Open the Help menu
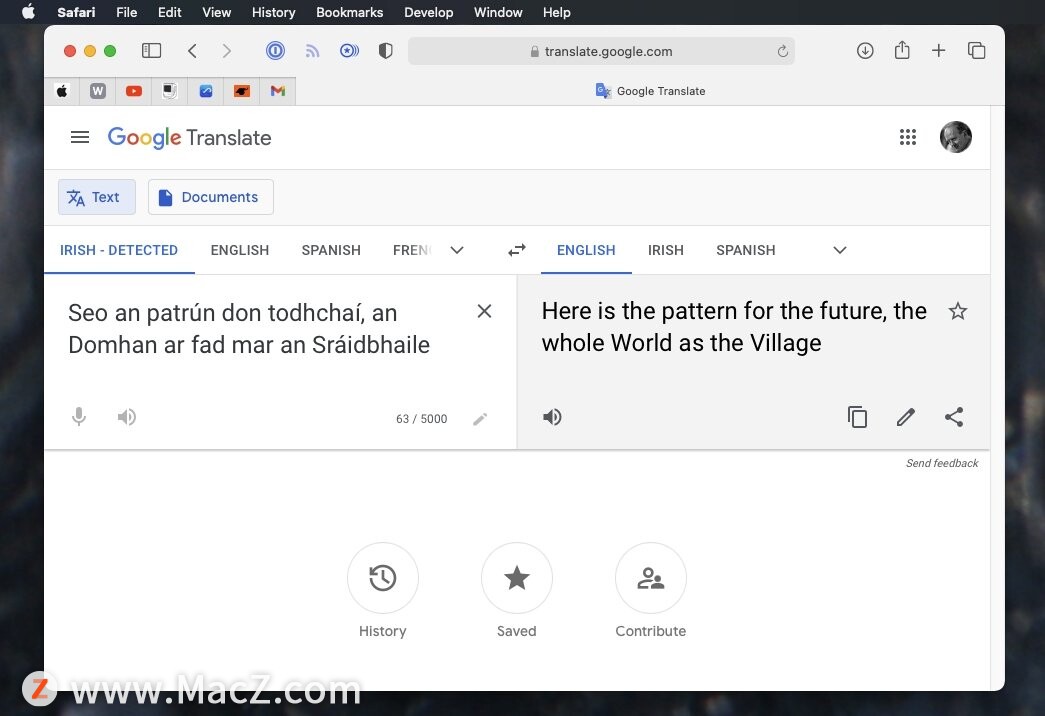This screenshot has height=716, width=1045. 556,12
